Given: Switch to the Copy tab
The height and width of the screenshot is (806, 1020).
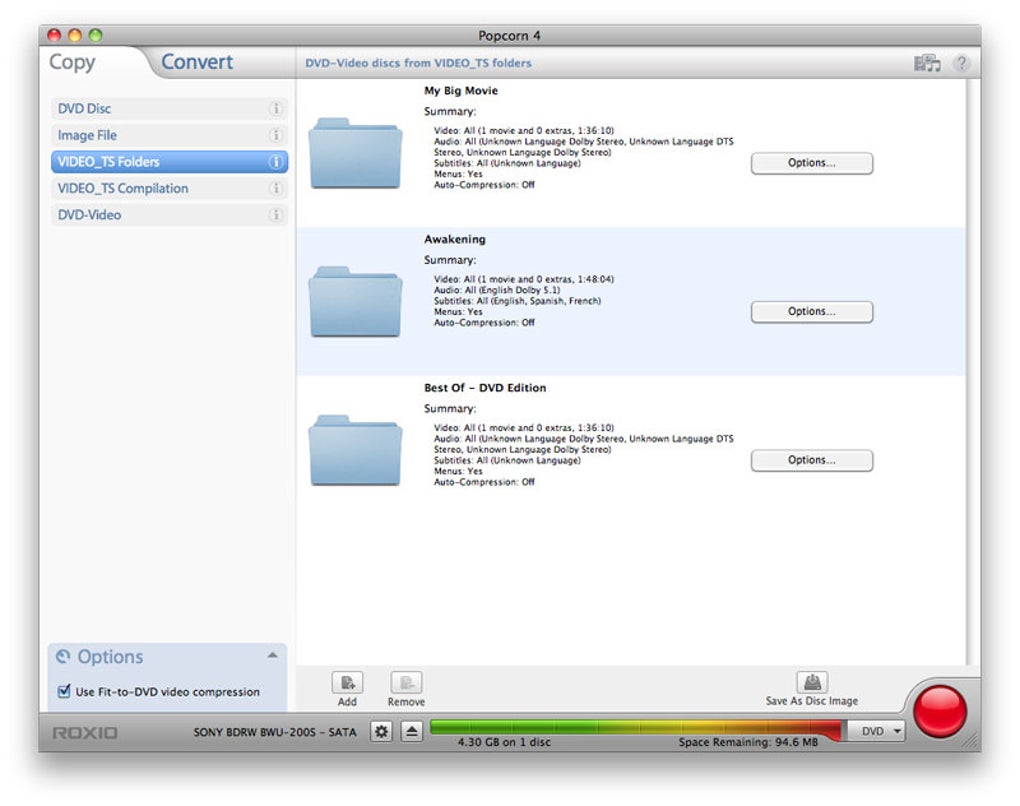Looking at the screenshot, I should pos(72,62).
